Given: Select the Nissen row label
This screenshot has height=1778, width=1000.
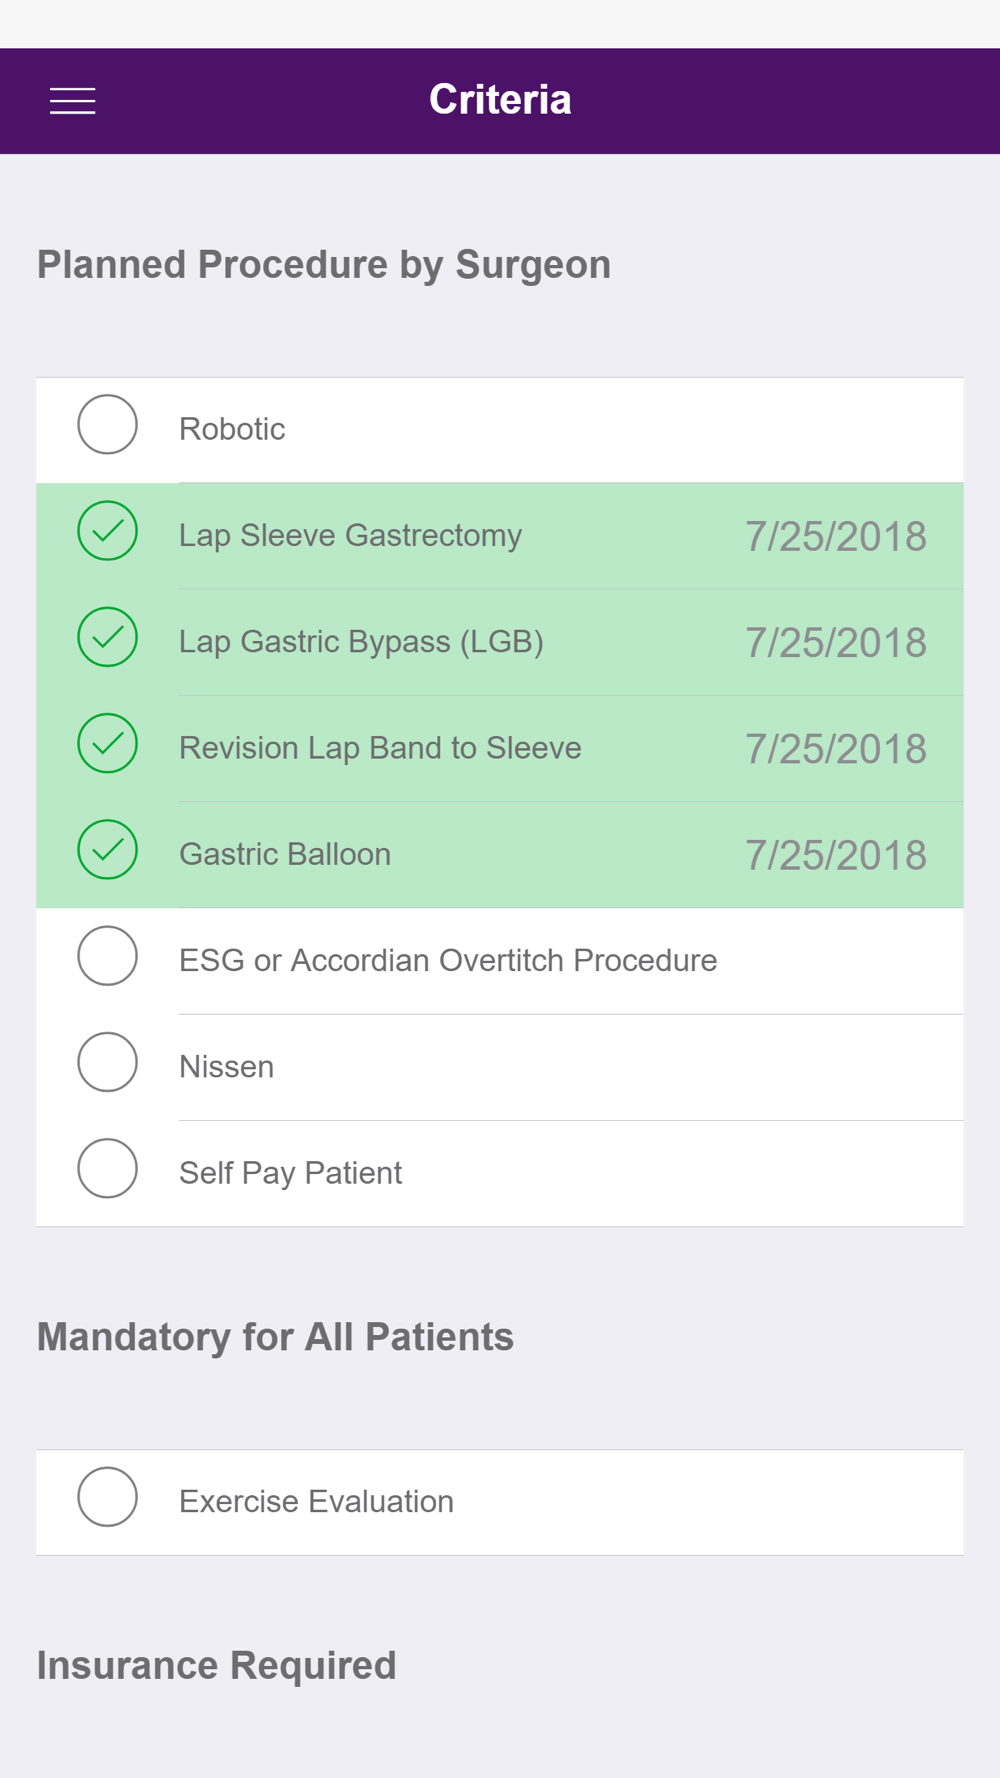Looking at the screenshot, I should pos(226,1067).
